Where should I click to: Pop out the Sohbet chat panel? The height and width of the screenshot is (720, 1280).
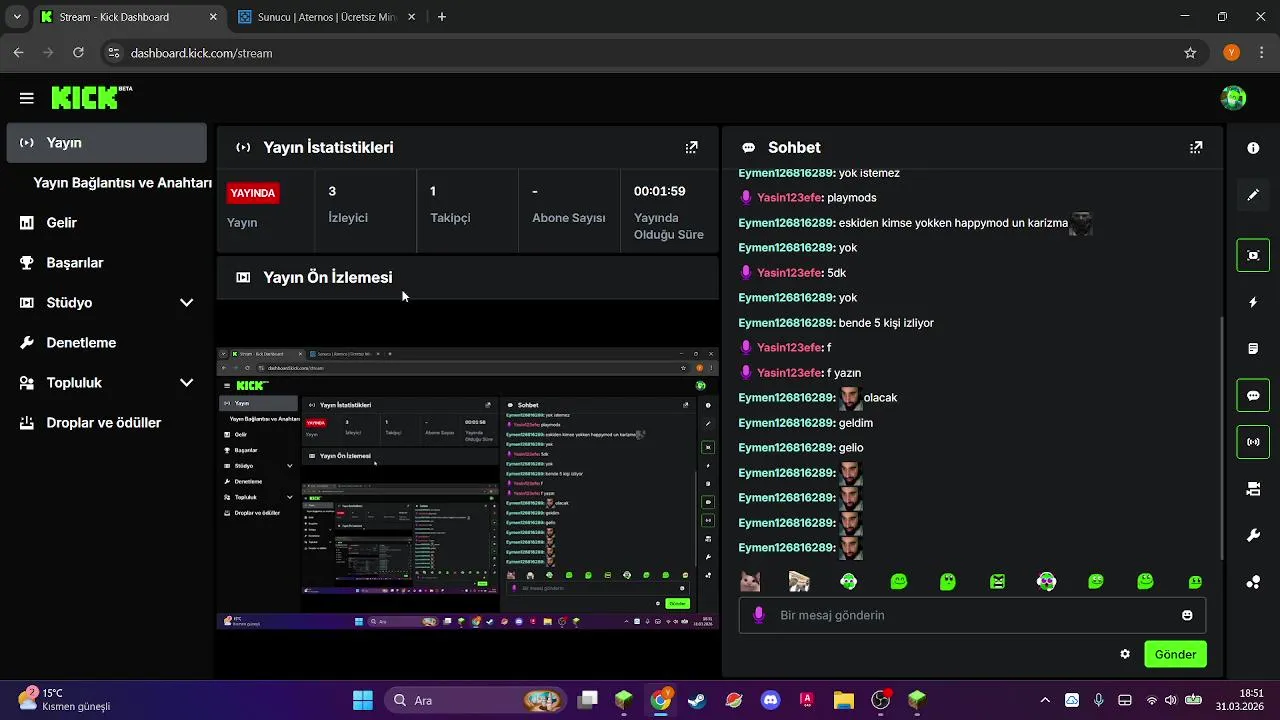click(1195, 147)
